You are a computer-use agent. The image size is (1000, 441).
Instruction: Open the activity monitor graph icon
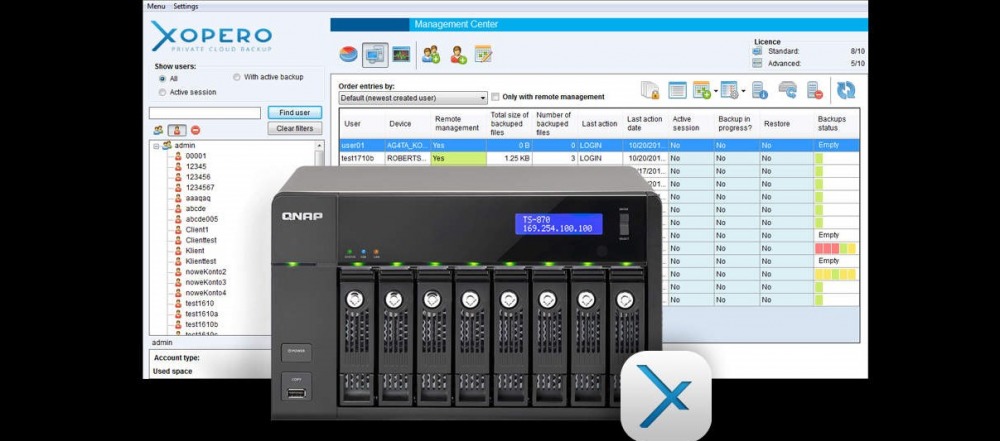click(x=401, y=54)
